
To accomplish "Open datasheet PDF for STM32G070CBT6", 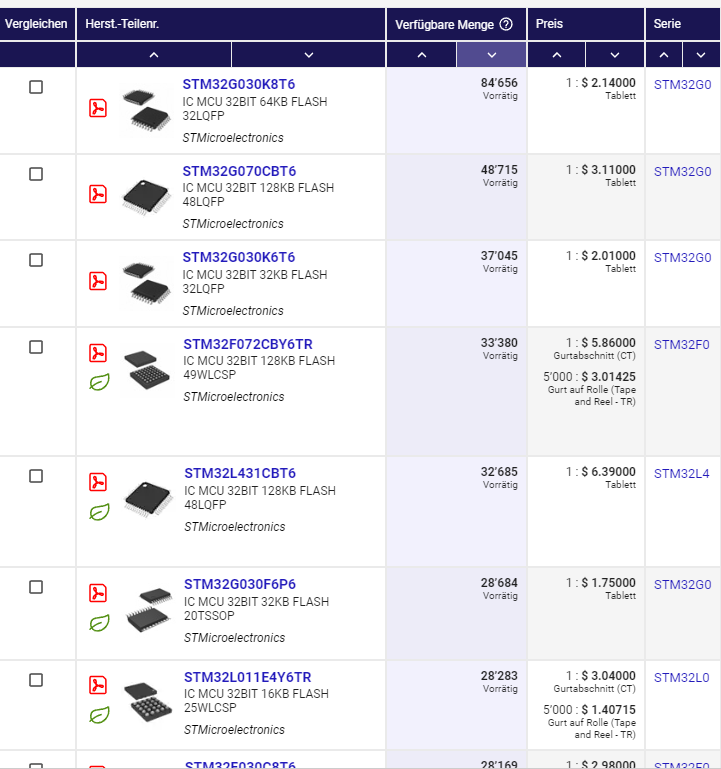I will pyautogui.click(x=98, y=194).
